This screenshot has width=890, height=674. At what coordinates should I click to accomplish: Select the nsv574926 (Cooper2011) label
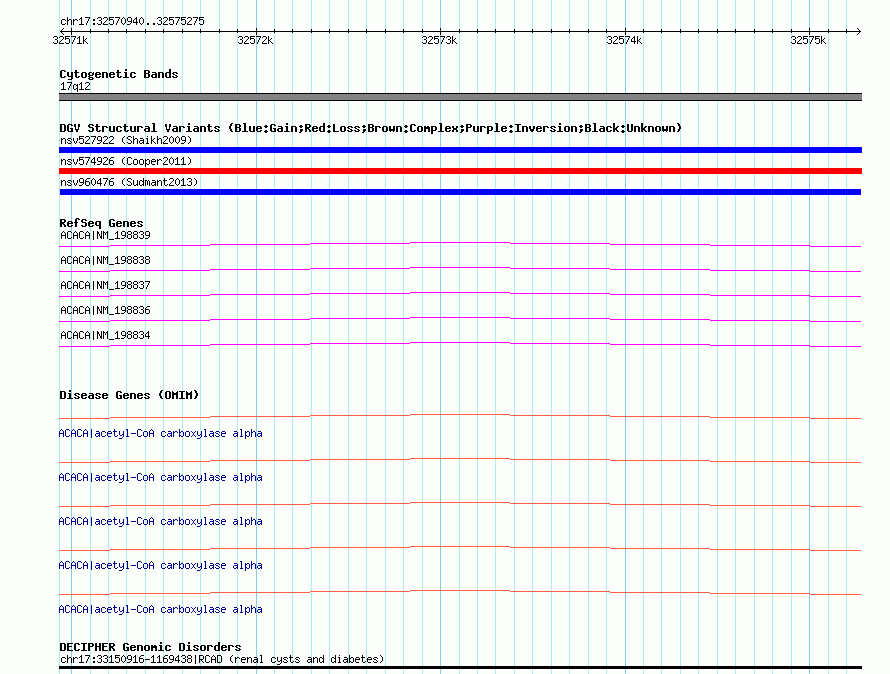pyautogui.click(x=126, y=161)
